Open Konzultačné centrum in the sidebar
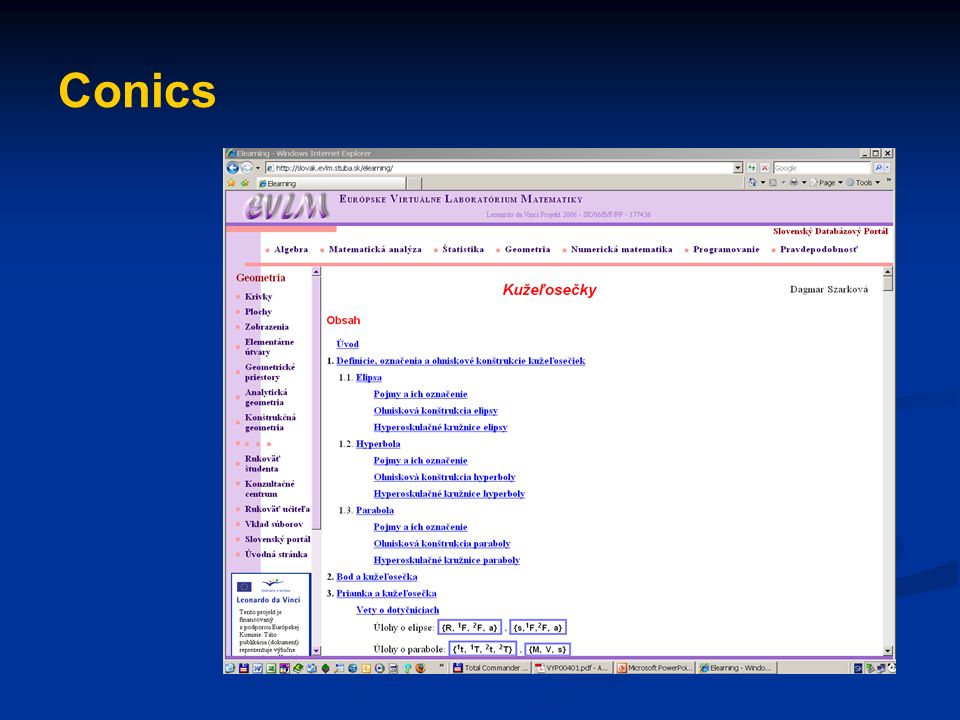Image resolution: width=960 pixels, height=720 pixels. pyautogui.click(x=269, y=489)
